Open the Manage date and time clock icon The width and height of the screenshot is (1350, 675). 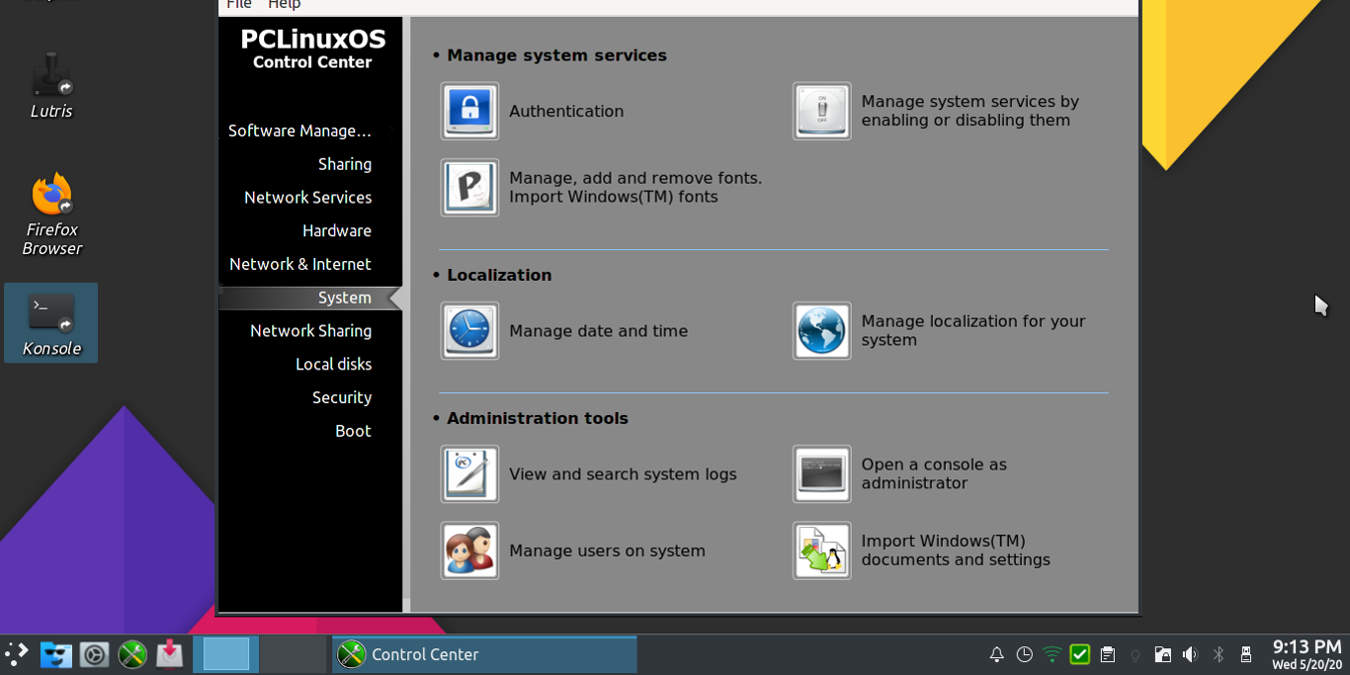[x=469, y=330]
